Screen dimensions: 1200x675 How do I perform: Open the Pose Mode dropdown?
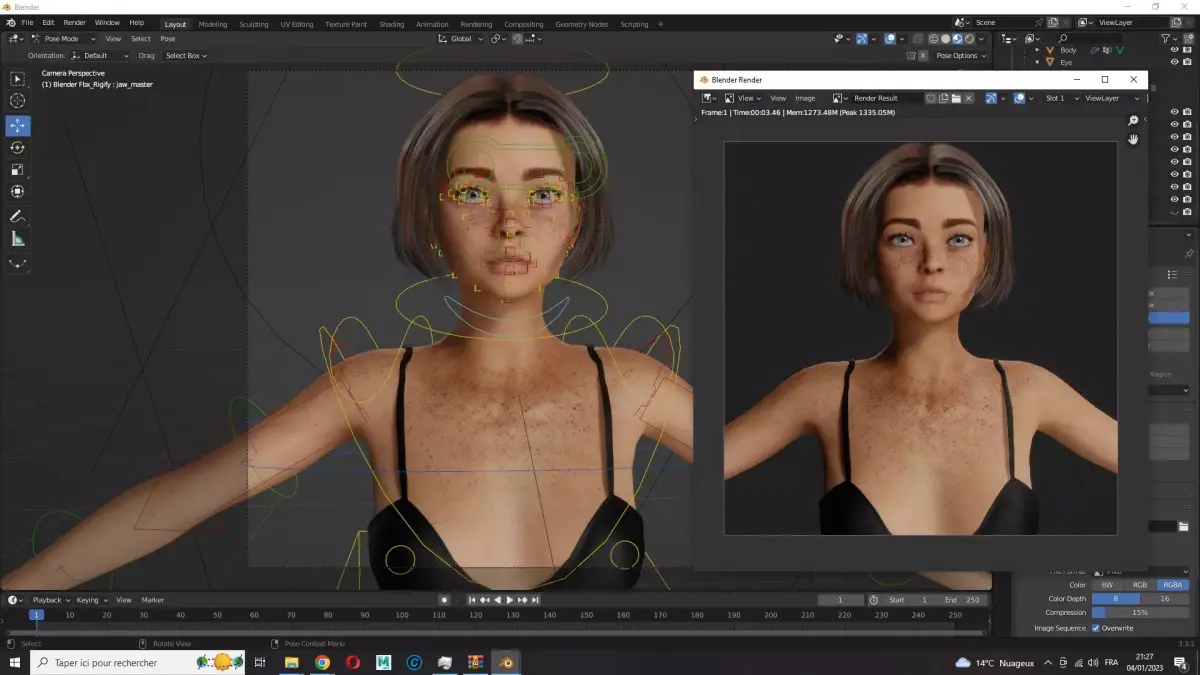(x=56, y=39)
